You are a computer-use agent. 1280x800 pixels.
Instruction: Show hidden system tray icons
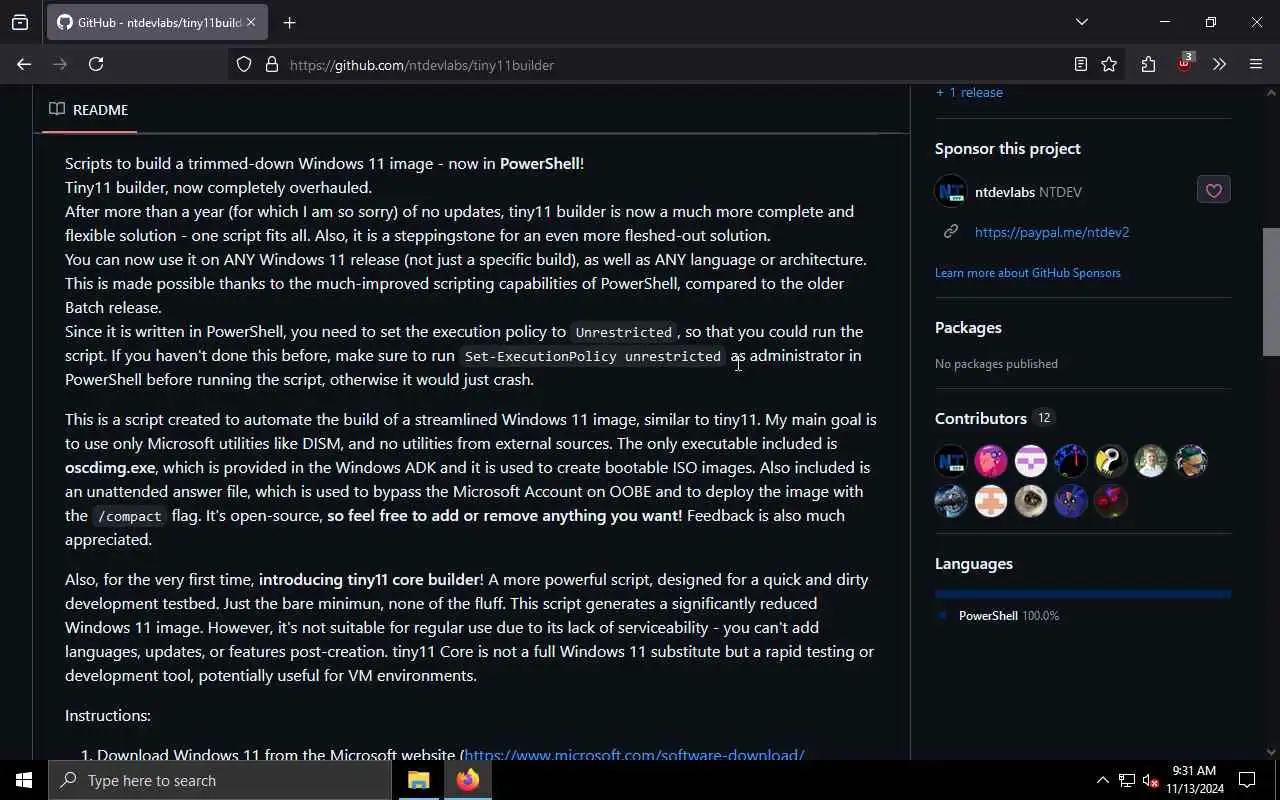[x=1102, y=780]
